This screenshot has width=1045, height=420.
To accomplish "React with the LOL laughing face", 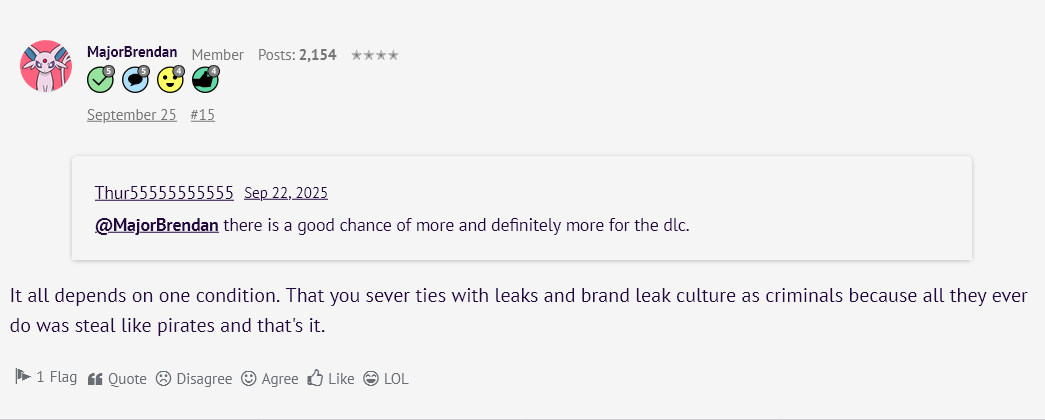I will (x=371, y=379).
